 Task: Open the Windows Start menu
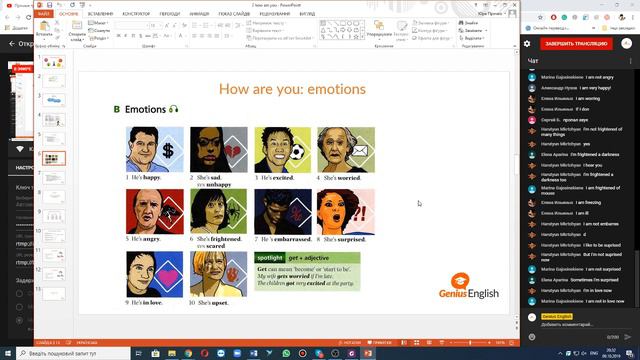pos(8,353)
